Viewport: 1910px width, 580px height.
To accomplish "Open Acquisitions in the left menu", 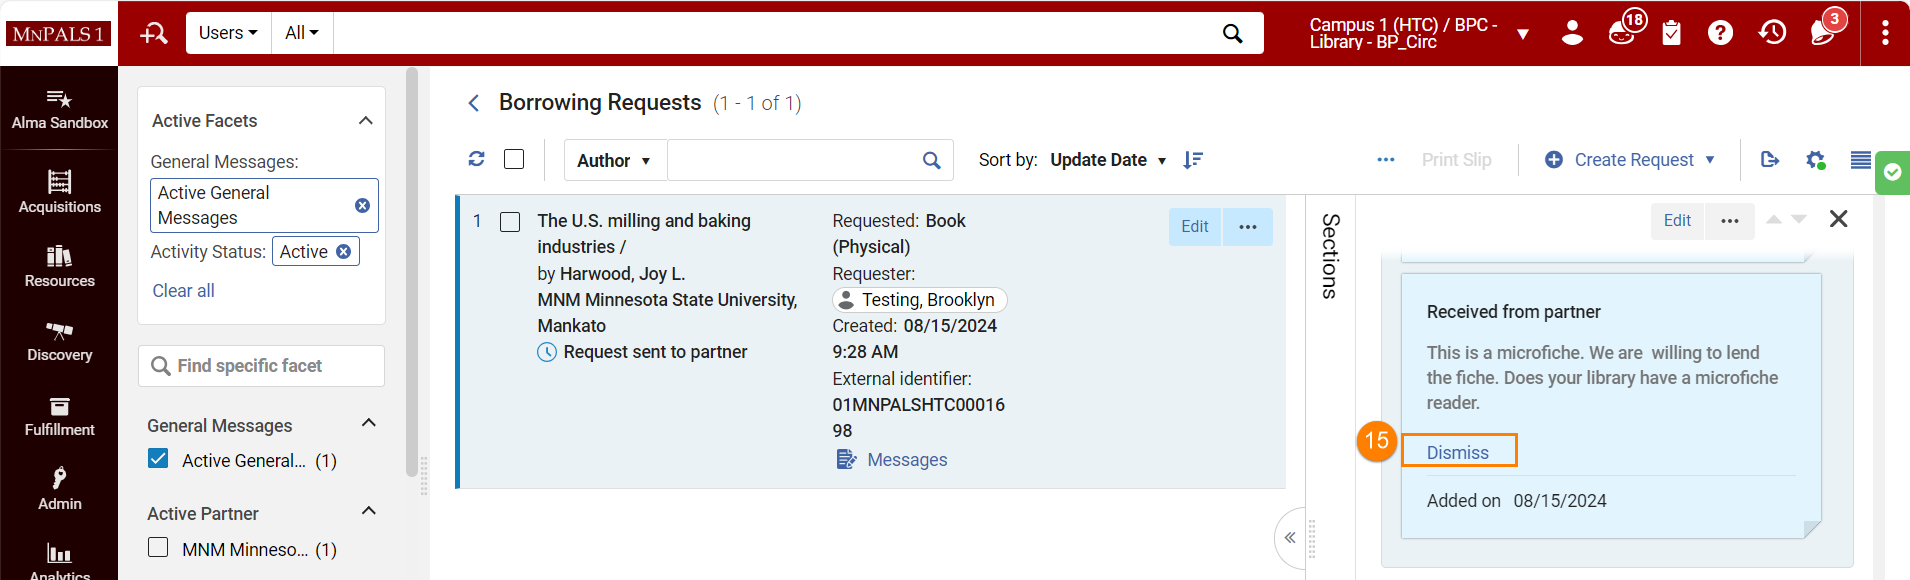I will 60,192.
